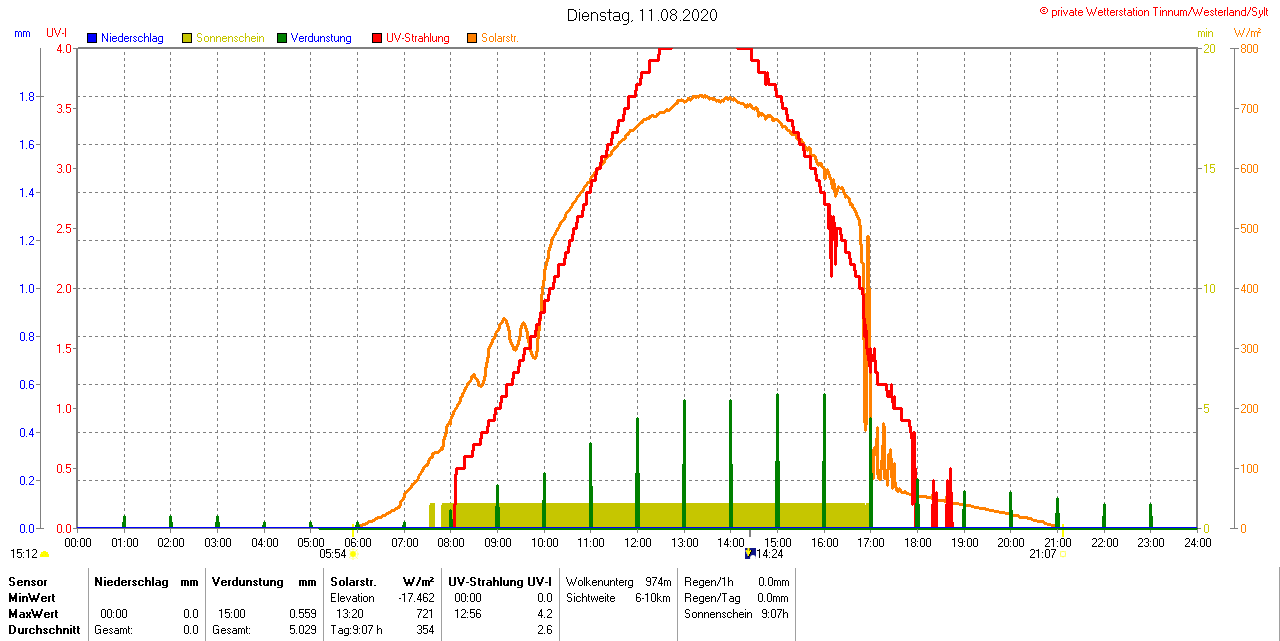Screen dimensions: 1280x641
Task: Click the 18:00 label on the time axis
Action: [x=918, y=542]
